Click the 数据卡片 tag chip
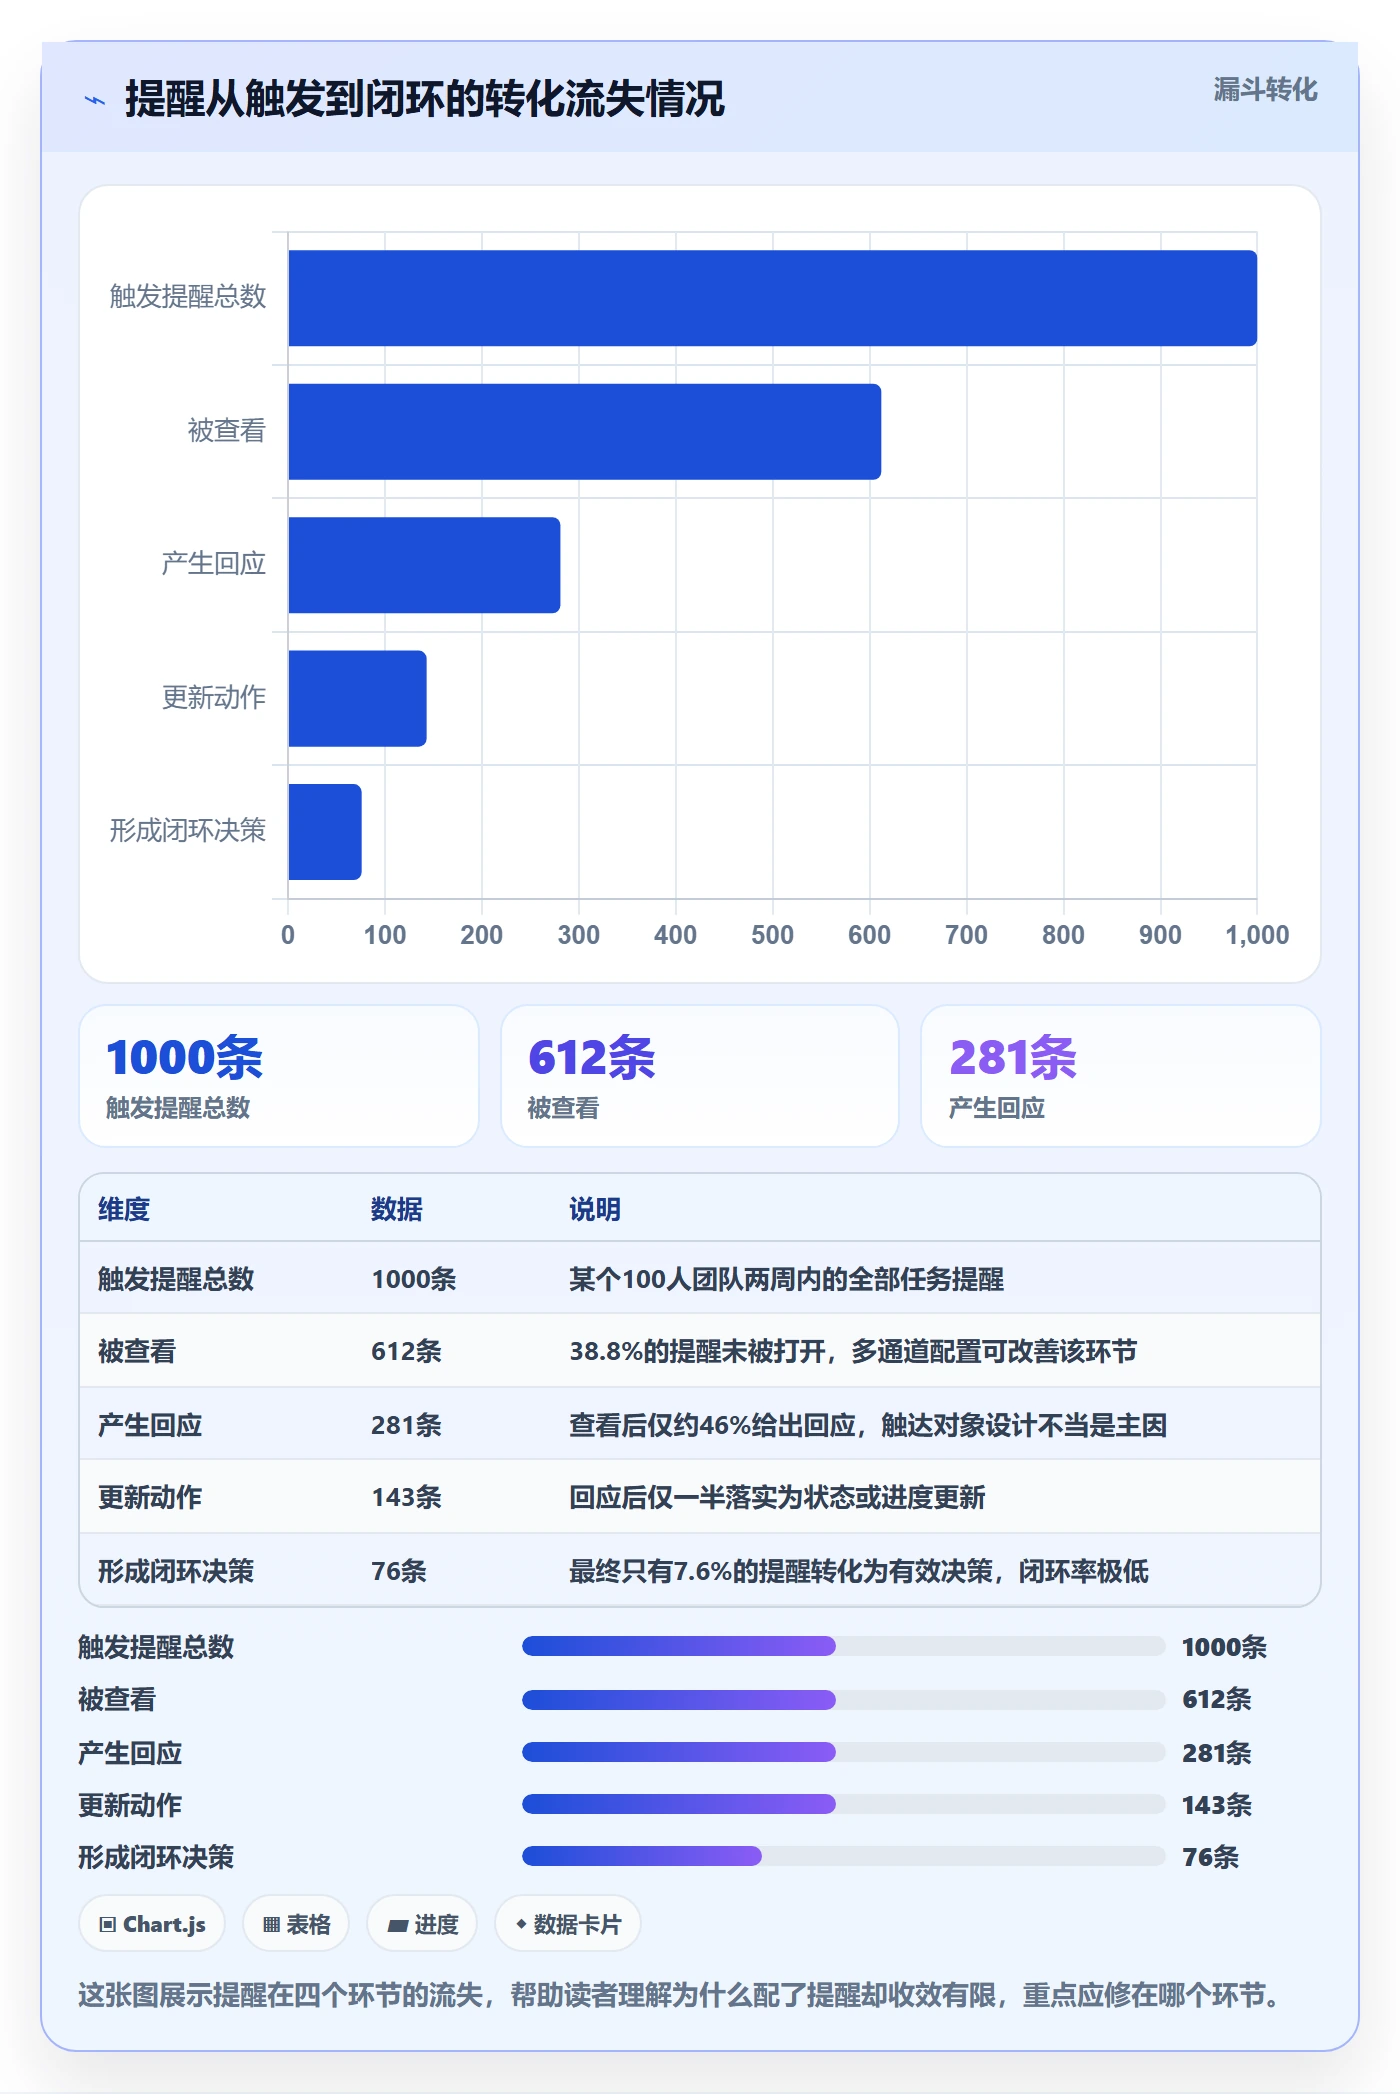The width and height of the screenshot is (1400, 2094). (568, 1924)
